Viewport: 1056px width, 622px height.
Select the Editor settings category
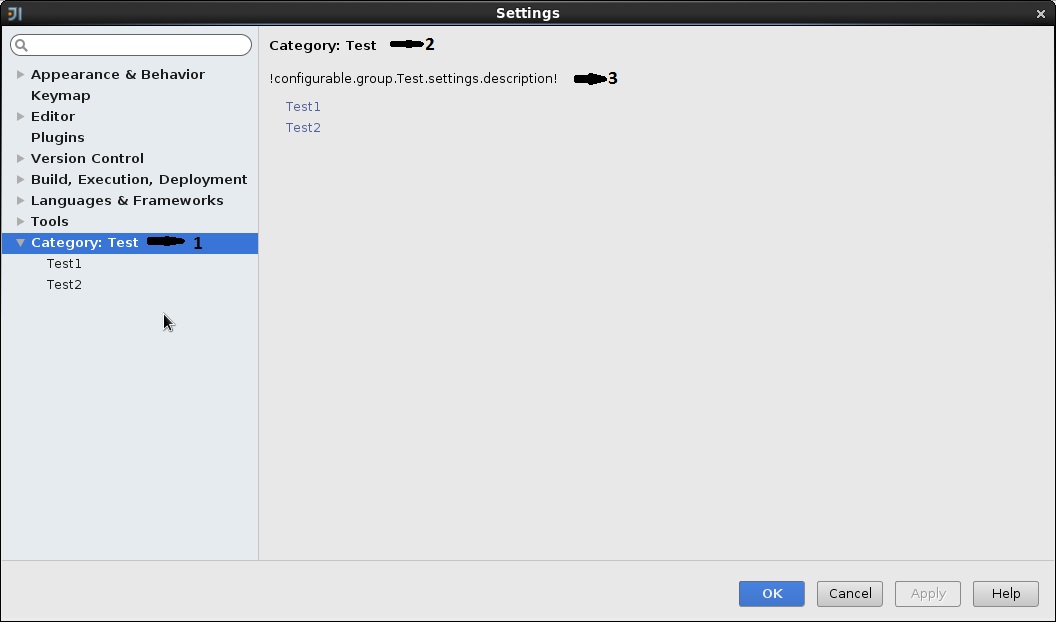(53, 116)
